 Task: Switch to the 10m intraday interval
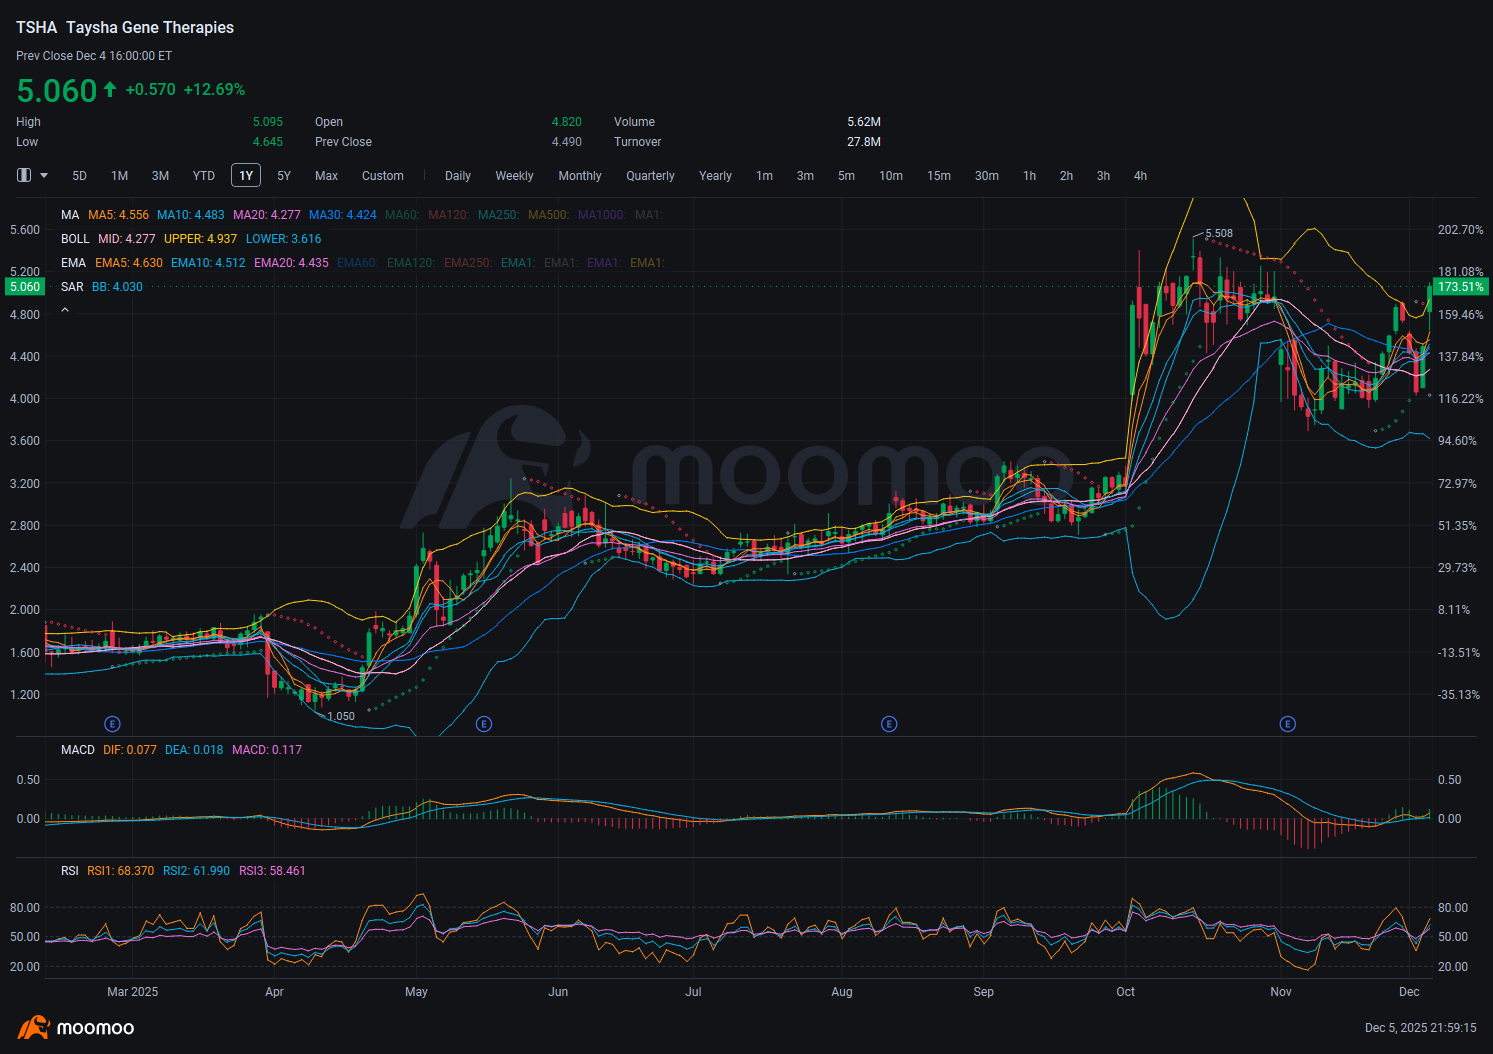pos(891,176)
